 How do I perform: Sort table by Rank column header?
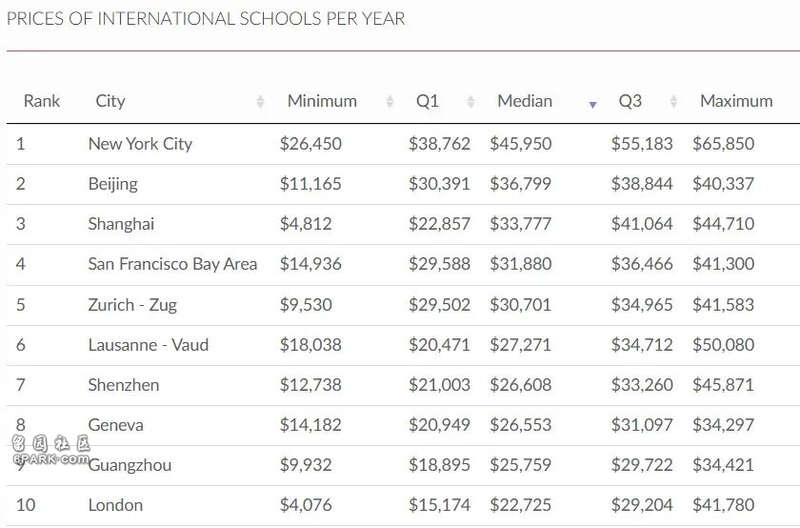click(42, 101)
